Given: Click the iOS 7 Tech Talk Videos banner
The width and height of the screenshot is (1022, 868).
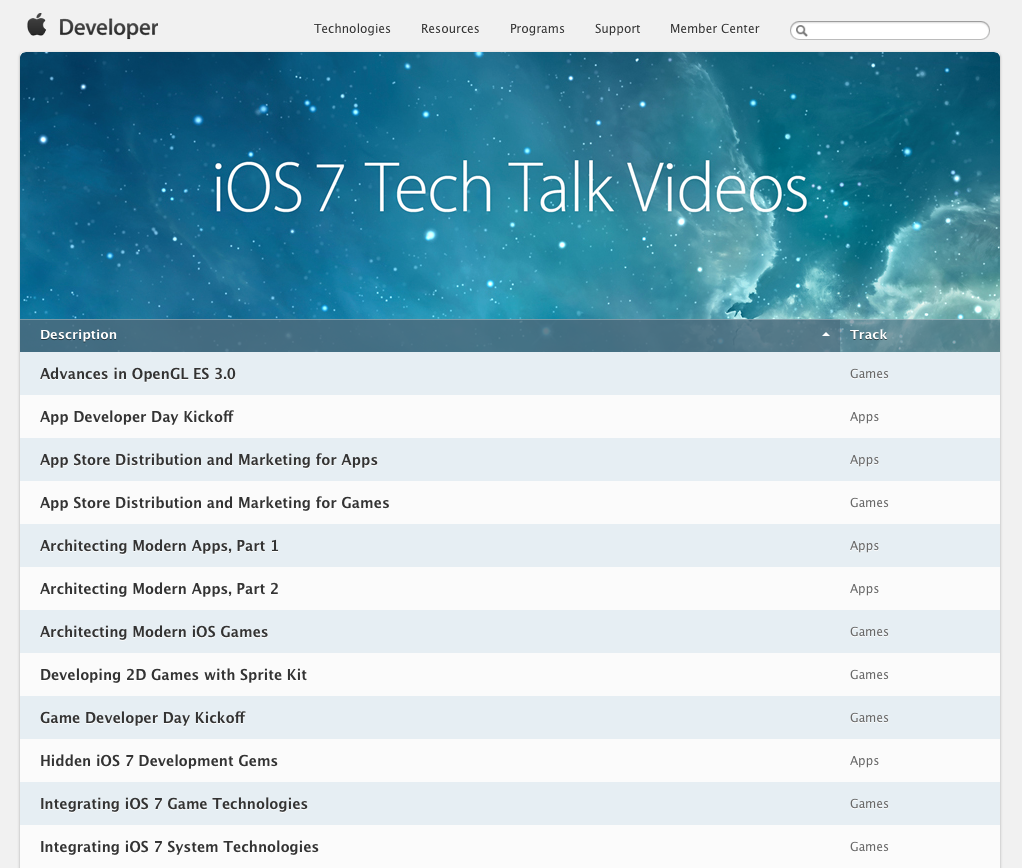Looking at the screenshot, I should pyautogui.click(x=510, y=188).
